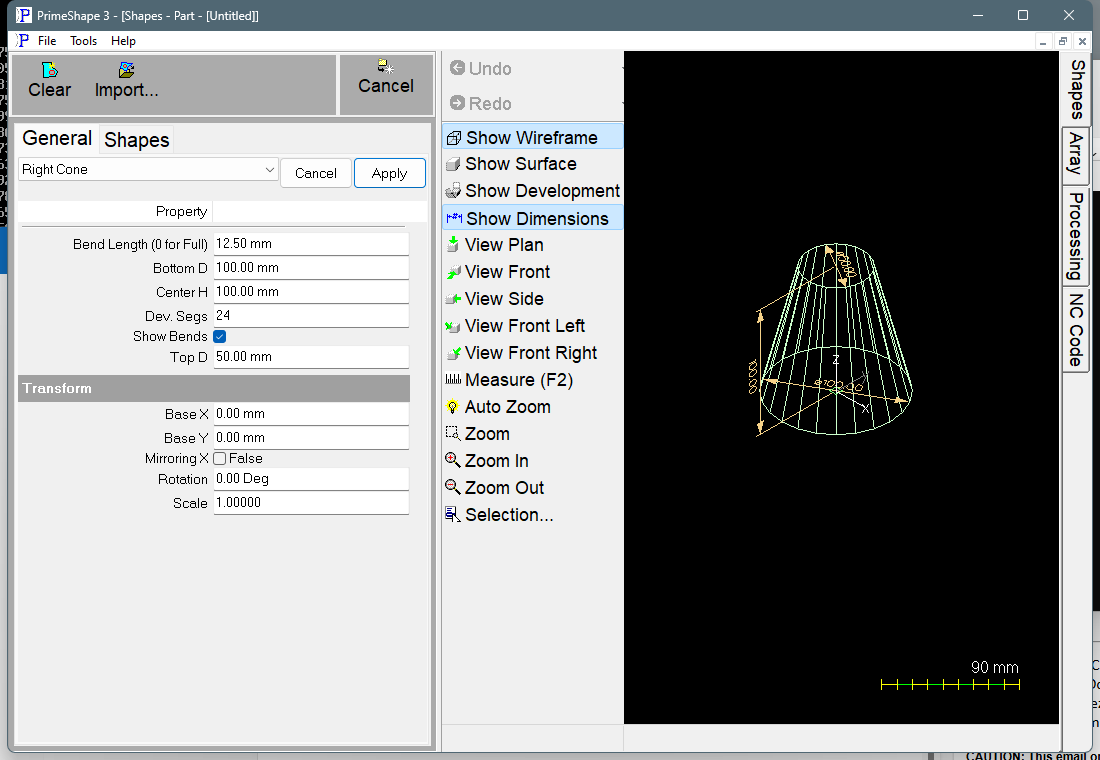Select the Shapes vertical side tab
Viewport: 1100px width, 760px height.
point(1076,89)
